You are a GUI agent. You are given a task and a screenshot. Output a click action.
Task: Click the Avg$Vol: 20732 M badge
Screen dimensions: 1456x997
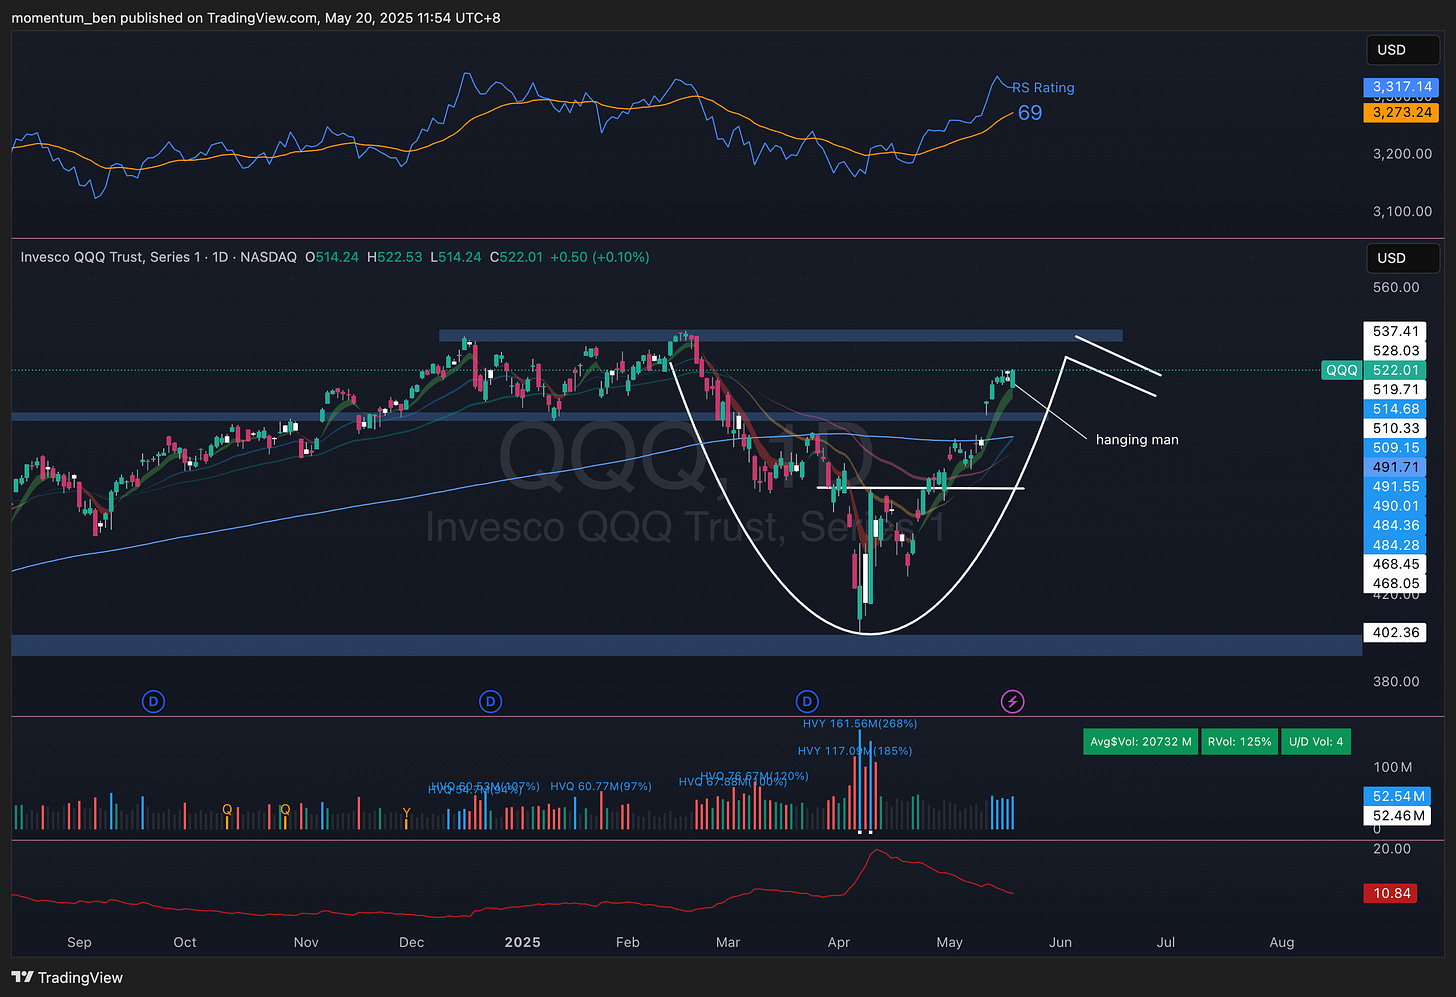(x=1140, y=742)
